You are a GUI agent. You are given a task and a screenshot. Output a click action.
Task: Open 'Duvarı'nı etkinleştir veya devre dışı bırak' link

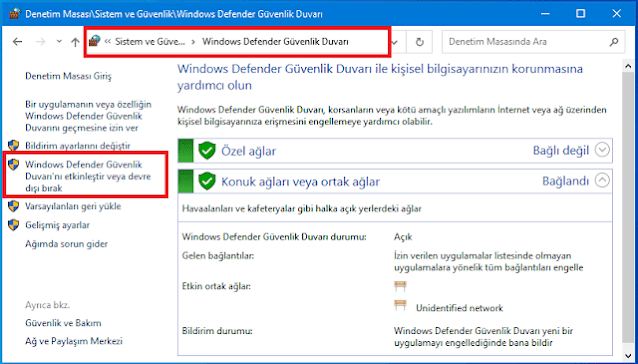[88, 177]
